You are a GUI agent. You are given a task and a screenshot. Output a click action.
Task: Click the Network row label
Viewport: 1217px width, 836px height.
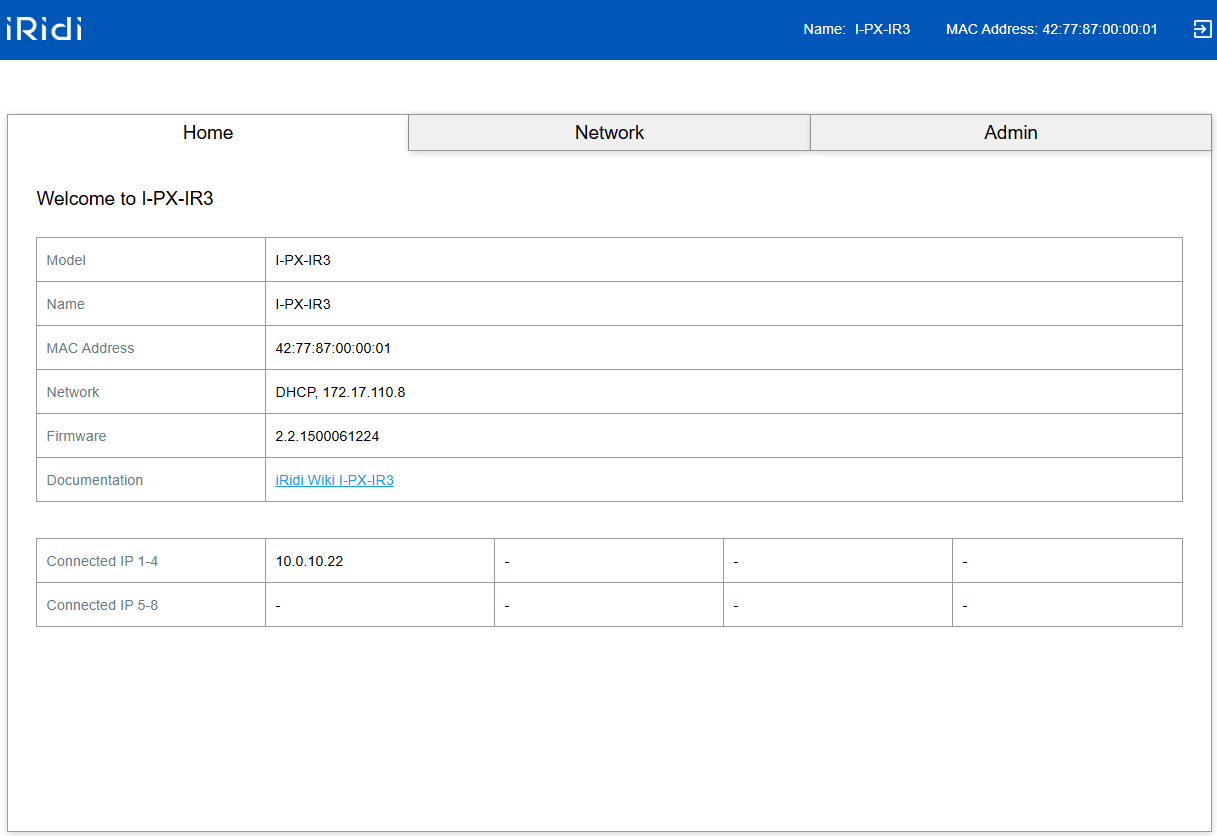point(73,392)
